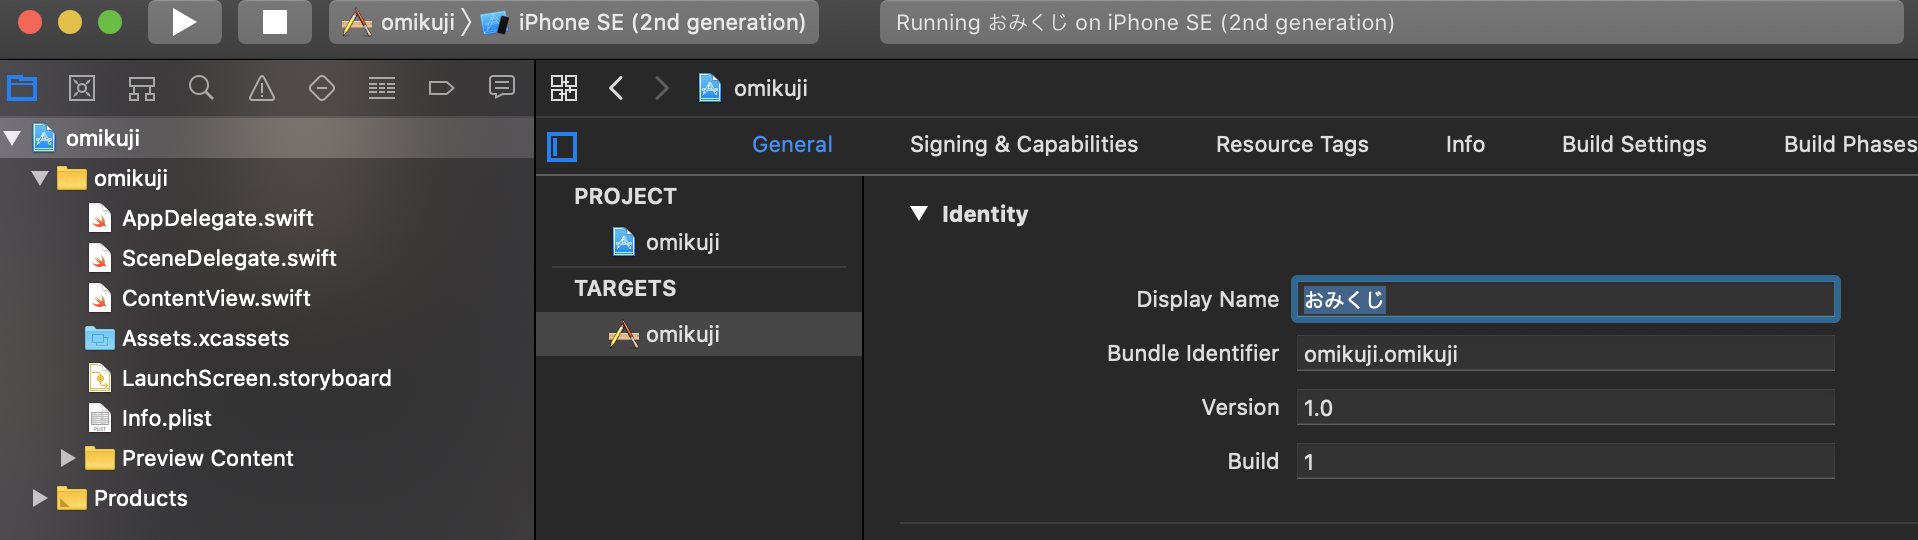Open the Issue navigator

(262, 88)
